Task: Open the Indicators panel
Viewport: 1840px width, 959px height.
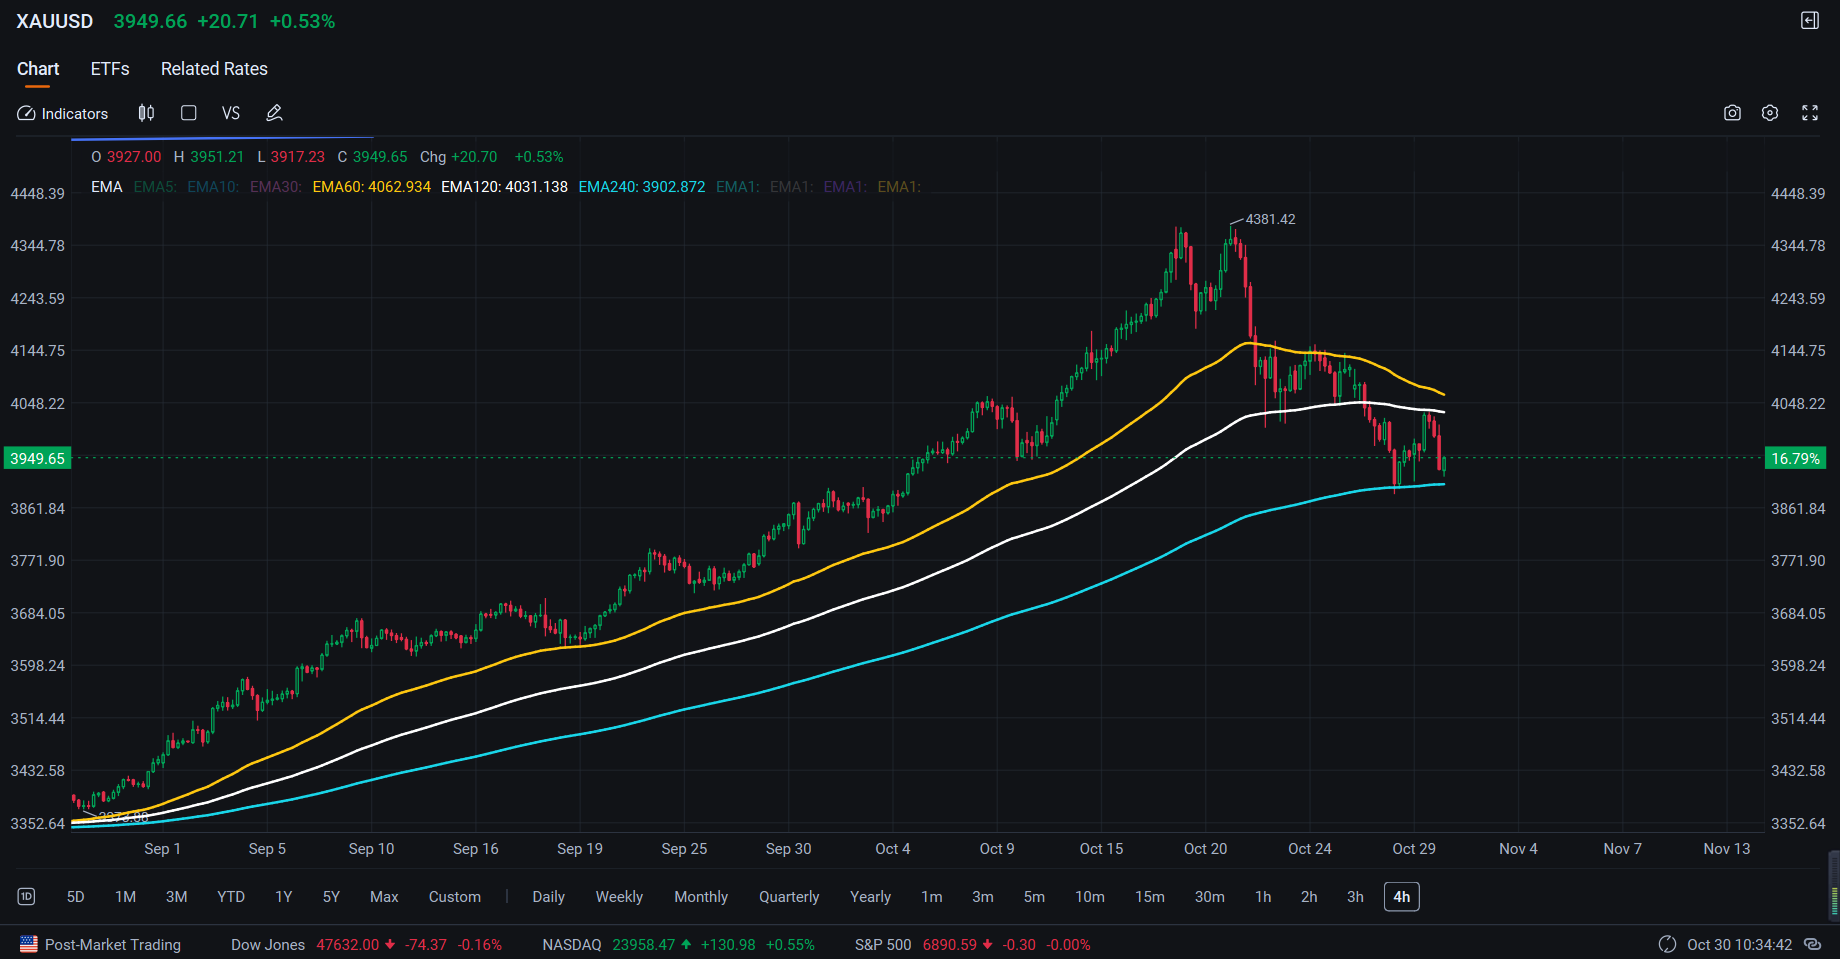Action: pyautogui.click(x=62, y=113)
